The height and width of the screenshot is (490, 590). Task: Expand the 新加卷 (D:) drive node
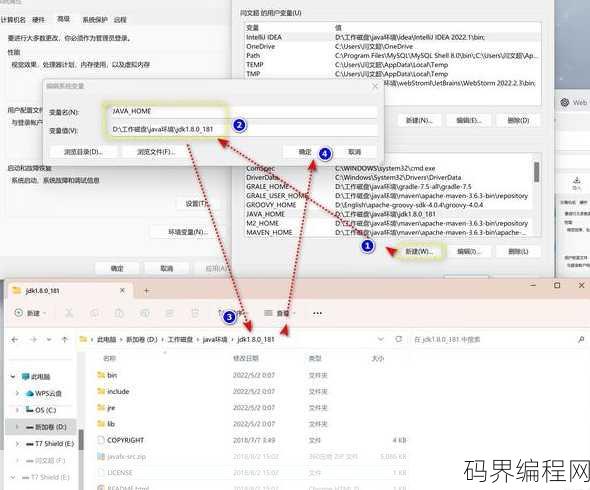click(x=17, y=427)
